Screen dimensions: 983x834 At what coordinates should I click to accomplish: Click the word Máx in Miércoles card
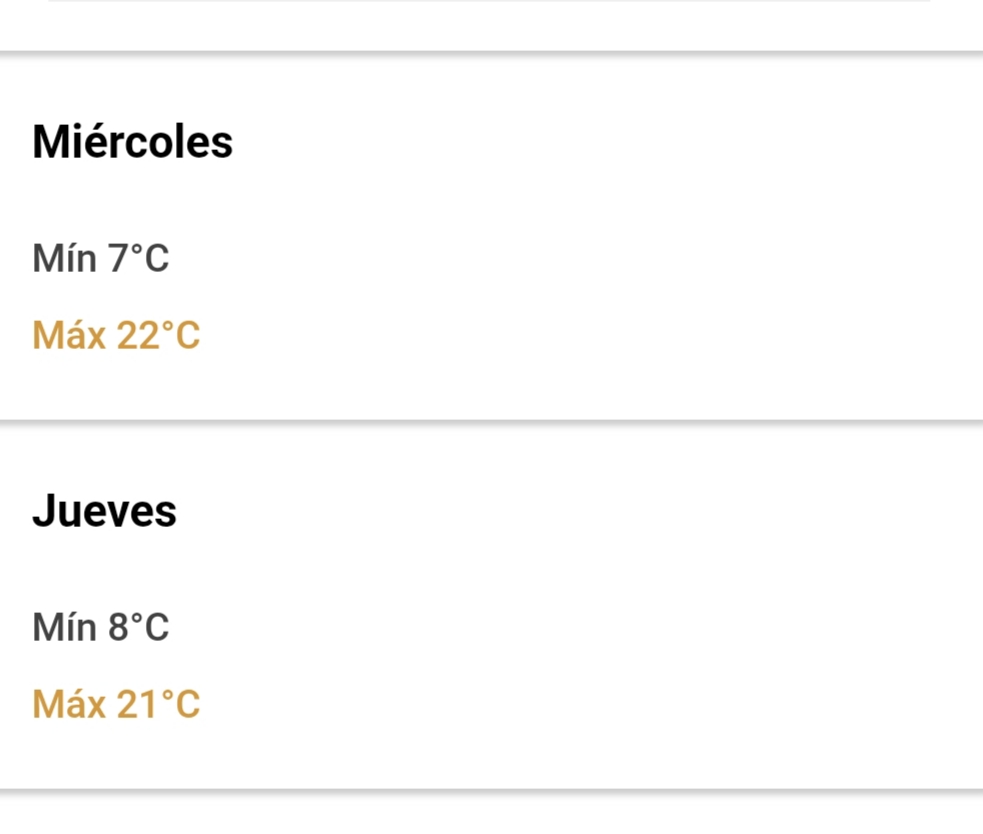pos(69,336)
